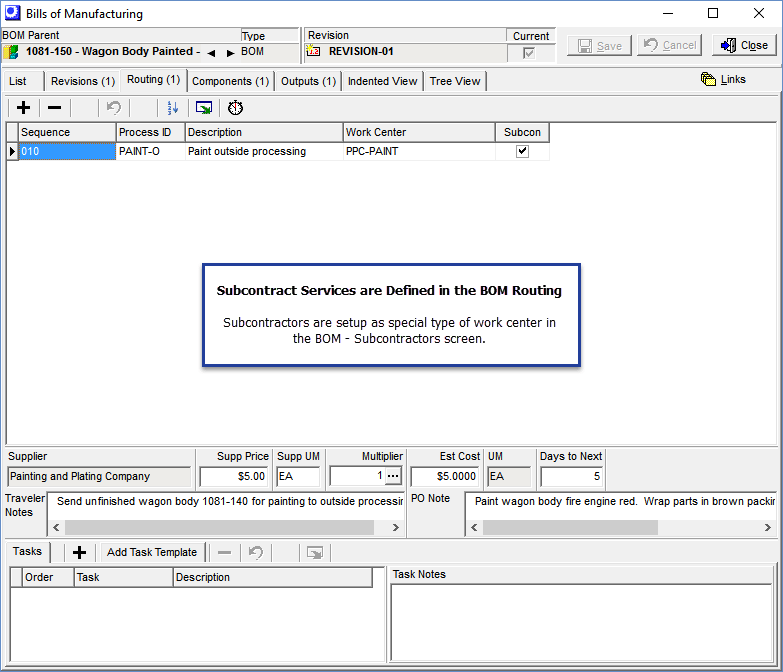
Task: Click the Cancel button
Action: tap(669, 45)
